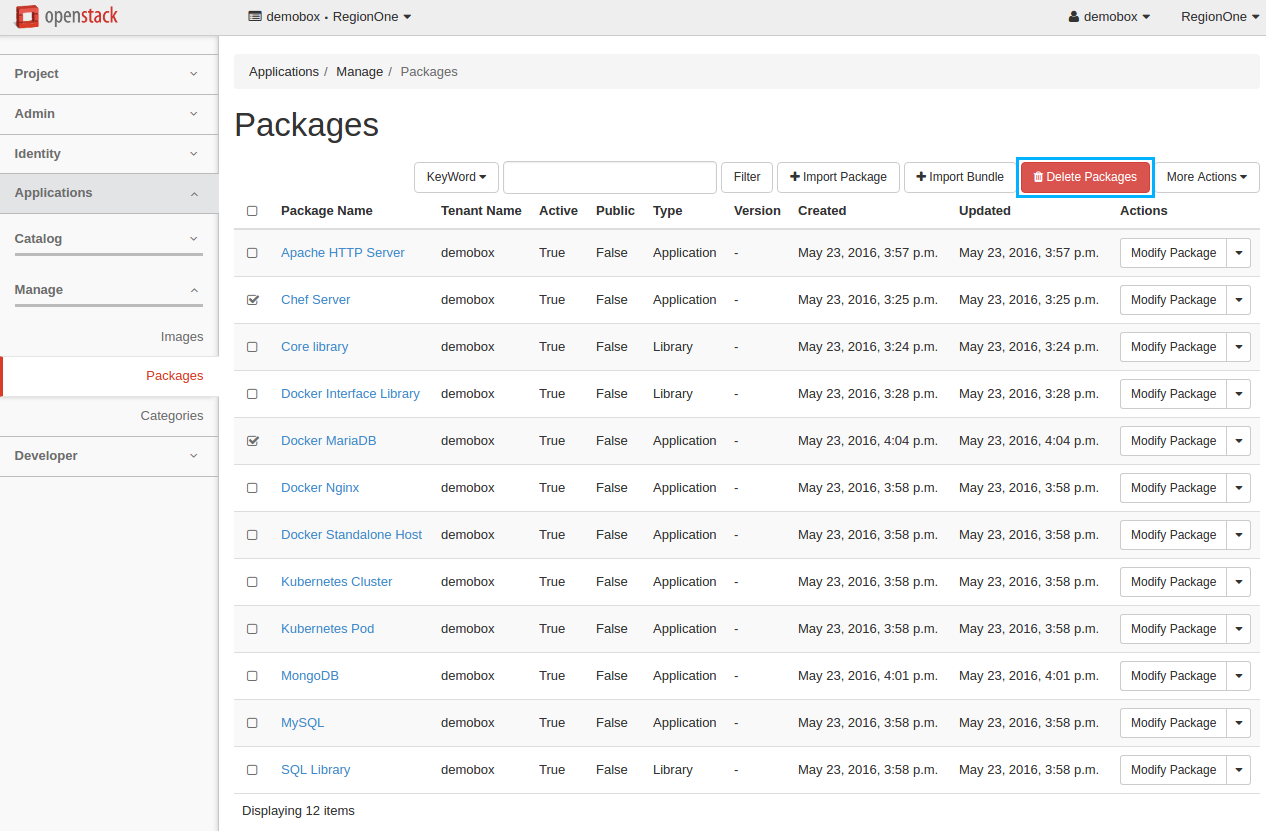This screenshot has width=1266, height=831.
Task: Check the checkbox for Apache HTTP Server
Action: [252, 252]
